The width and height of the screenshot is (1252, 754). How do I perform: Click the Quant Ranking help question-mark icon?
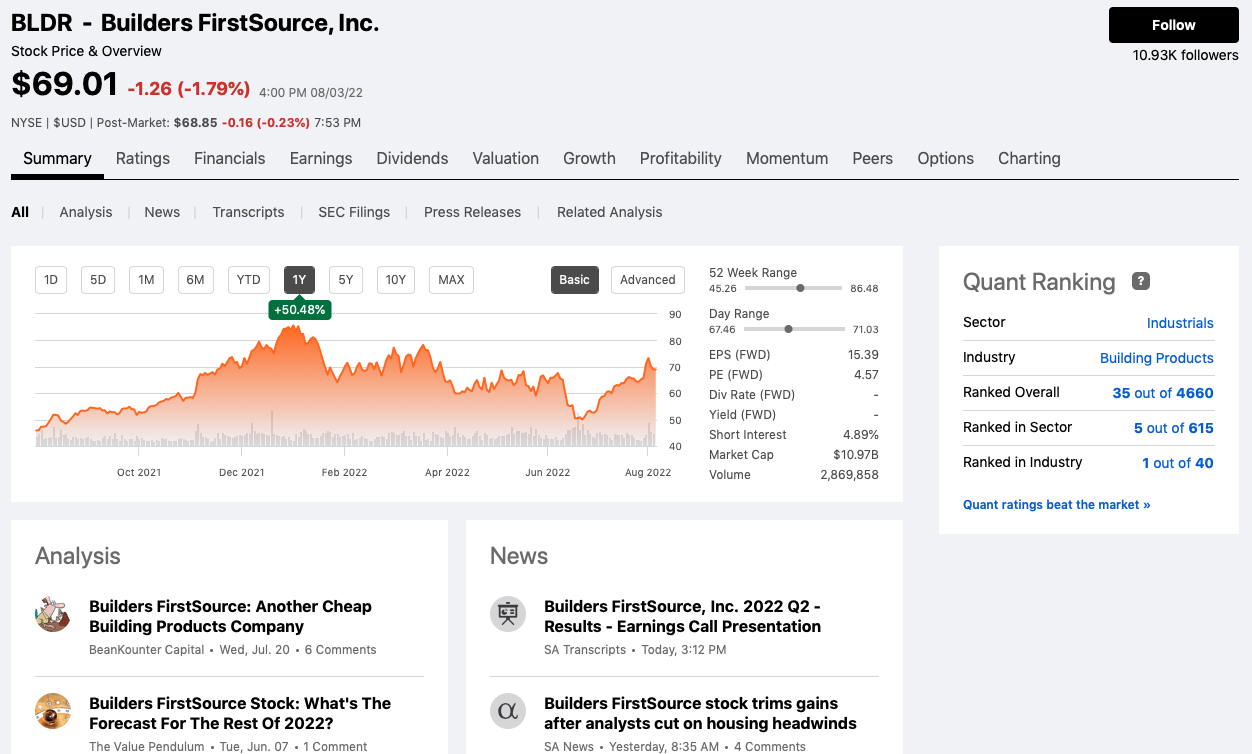click(x=1140, y=282)
